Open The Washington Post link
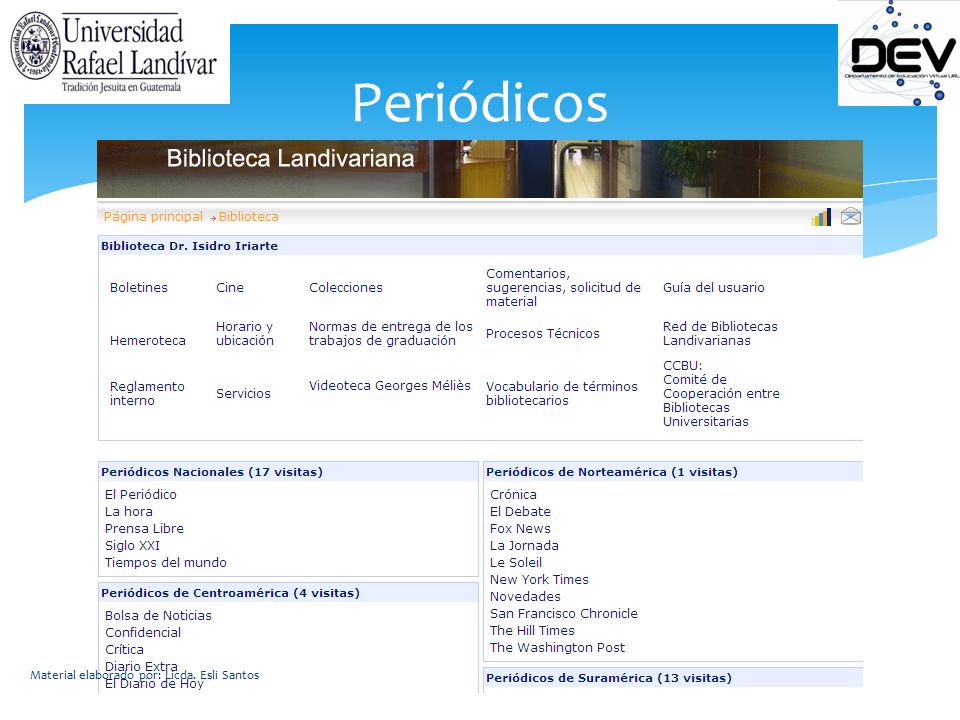The height and width of the screenshot is (720, 960). [557, 648]
